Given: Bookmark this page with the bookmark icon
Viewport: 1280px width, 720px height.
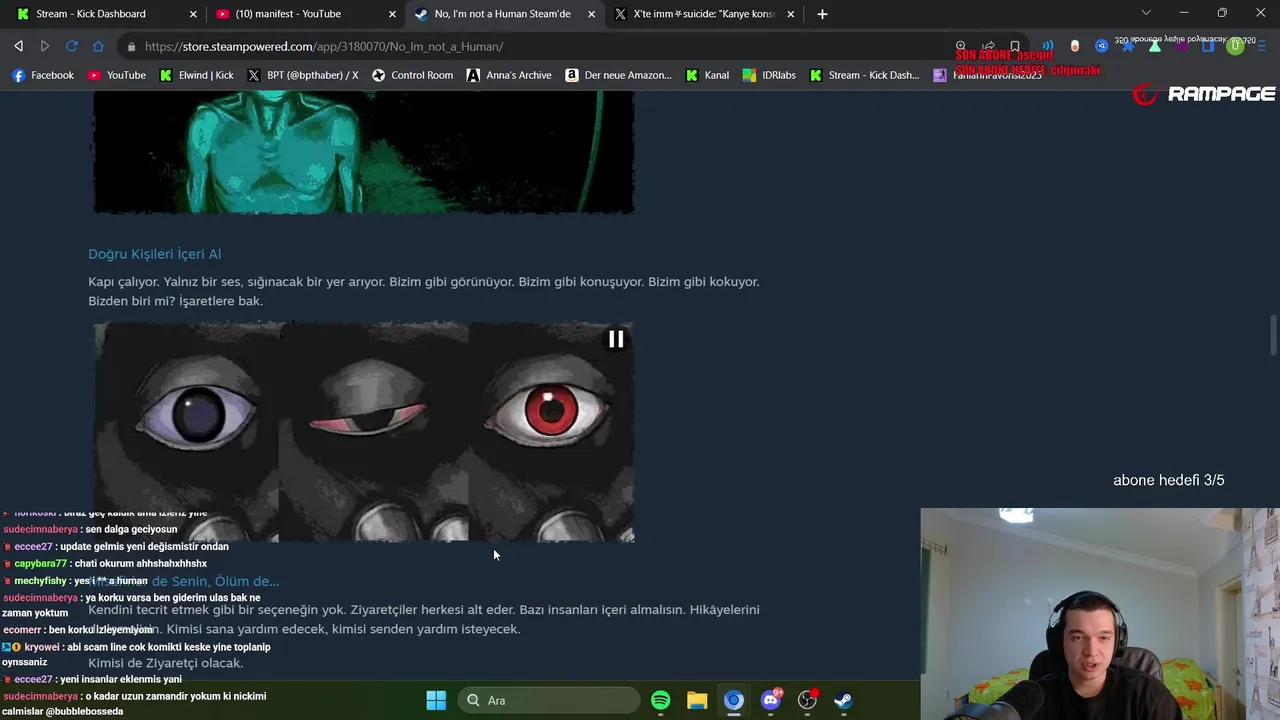Looking at the screenshot, I should point(1015,46).
